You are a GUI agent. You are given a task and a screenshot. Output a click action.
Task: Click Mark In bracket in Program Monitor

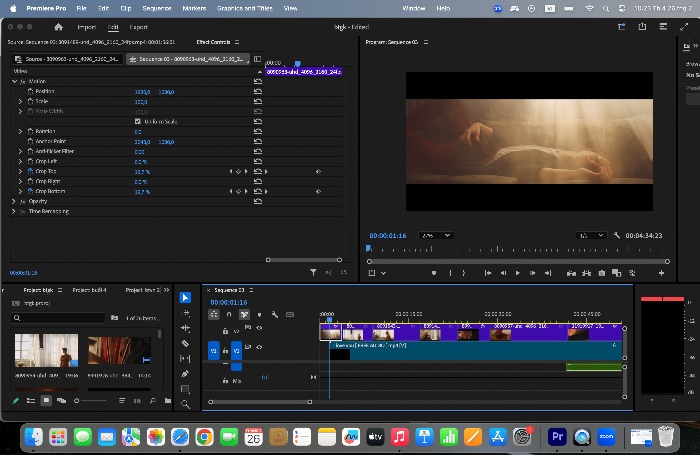point(450,273)
